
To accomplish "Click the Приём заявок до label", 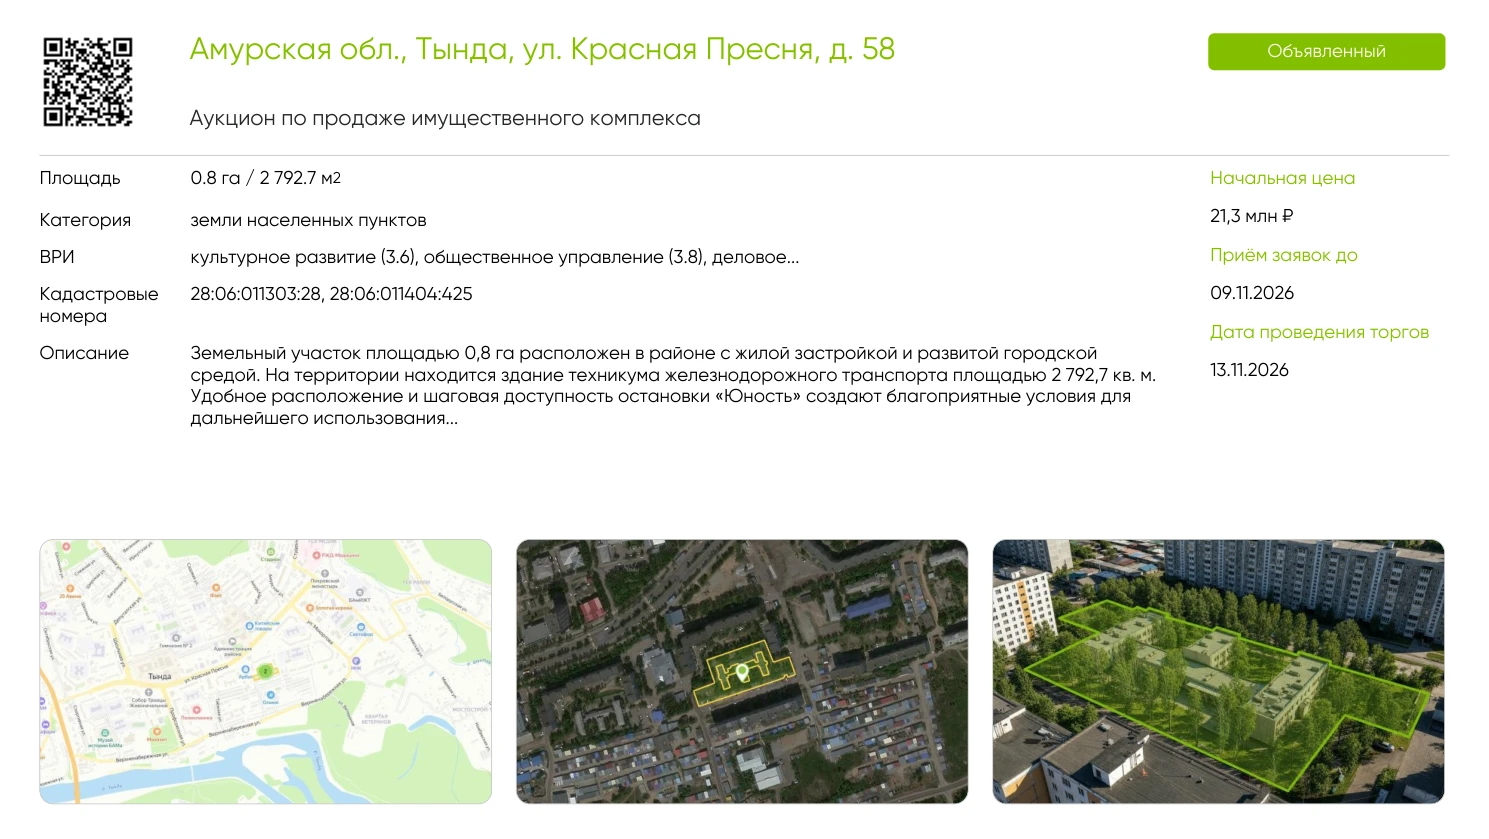I will tap(1284, 255).
